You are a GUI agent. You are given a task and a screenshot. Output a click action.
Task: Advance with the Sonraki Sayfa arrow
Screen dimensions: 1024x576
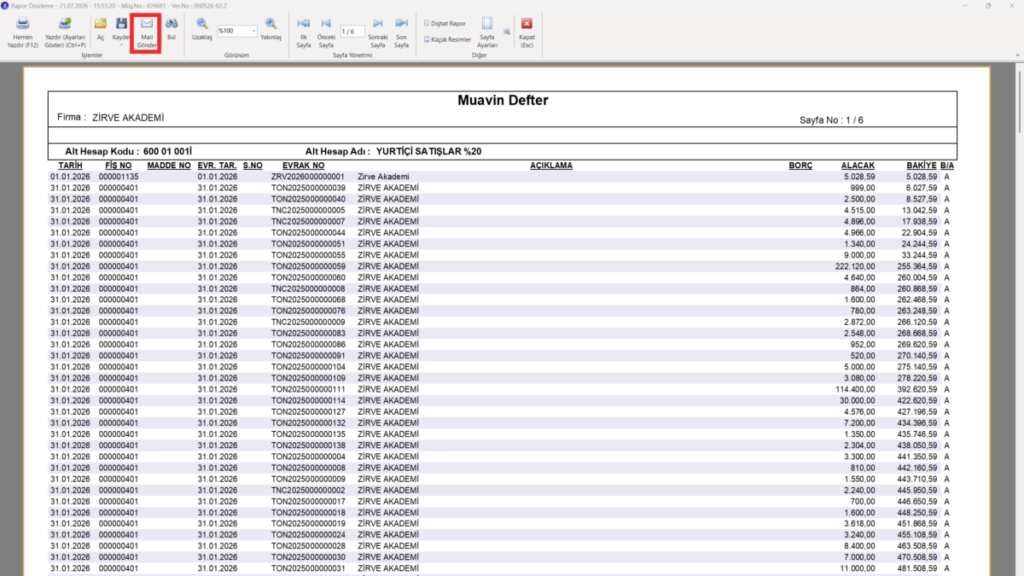[377, 24]
